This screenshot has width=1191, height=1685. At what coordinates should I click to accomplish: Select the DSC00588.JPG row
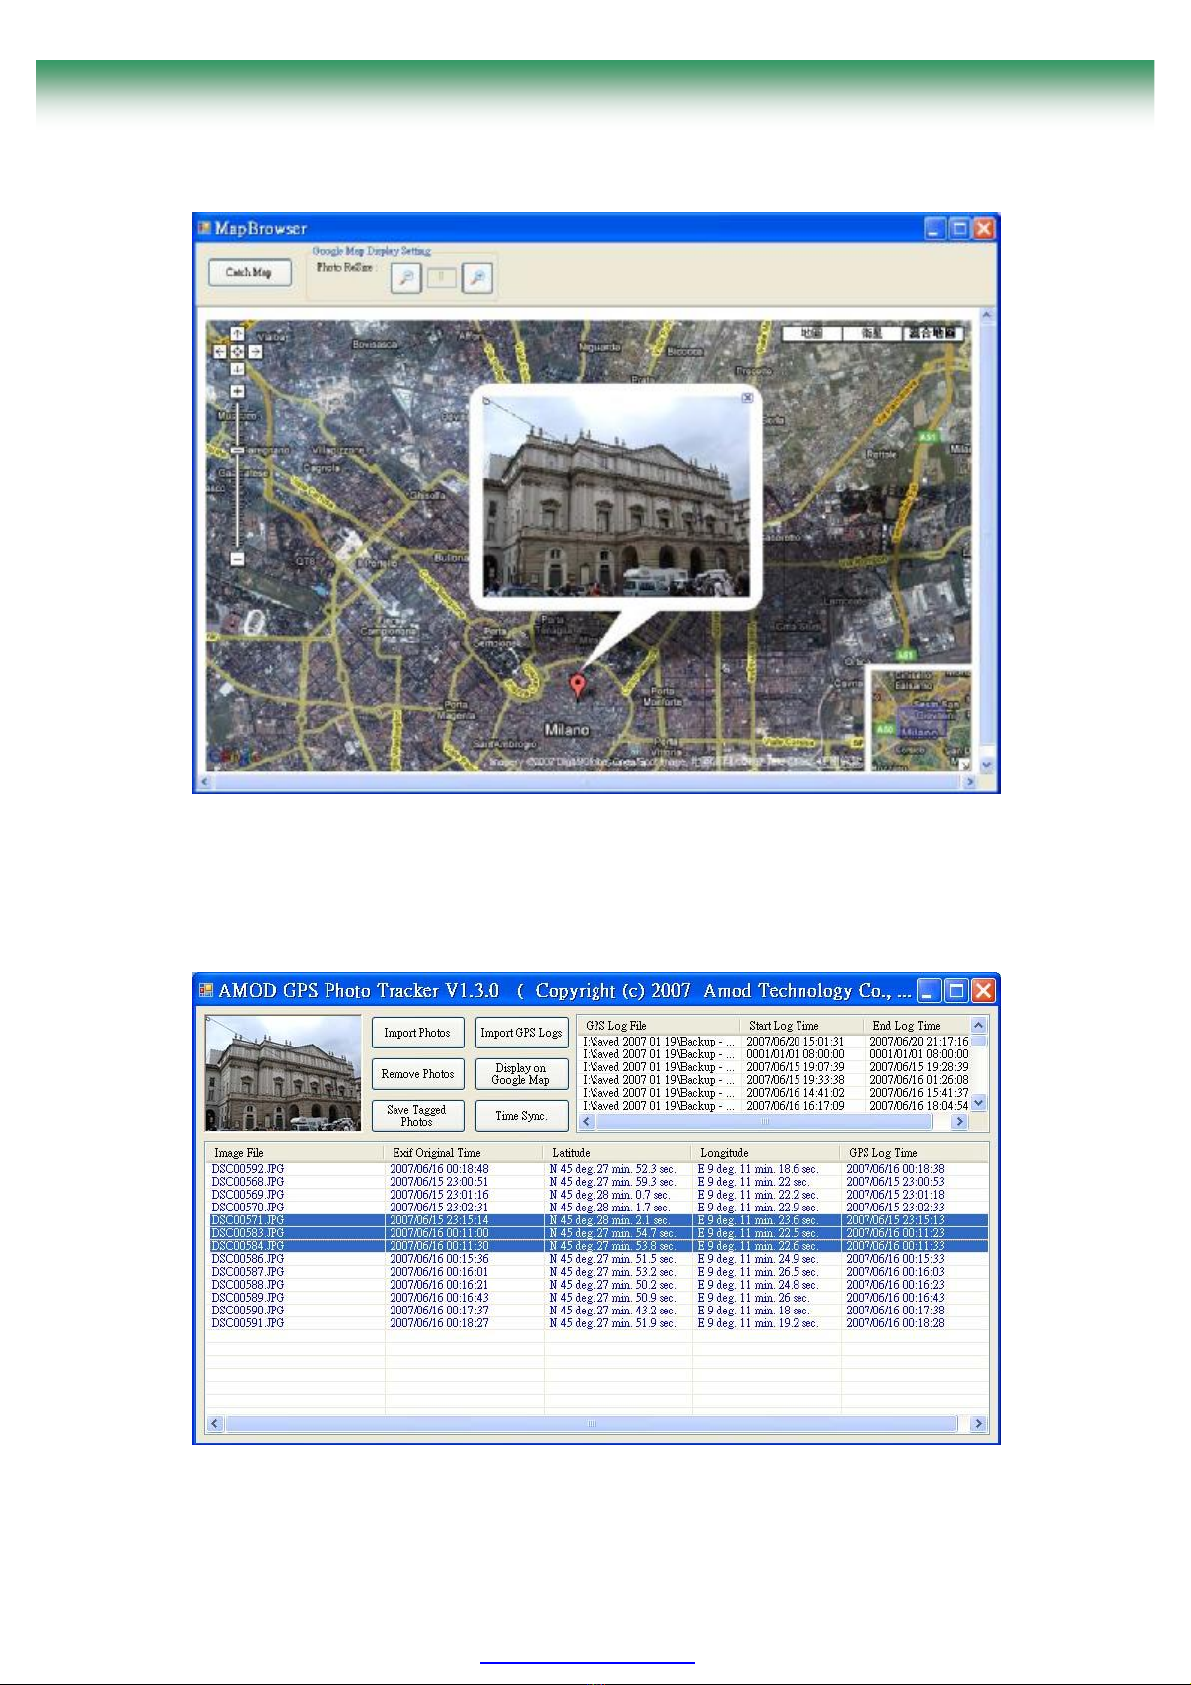click(597, 1285)
